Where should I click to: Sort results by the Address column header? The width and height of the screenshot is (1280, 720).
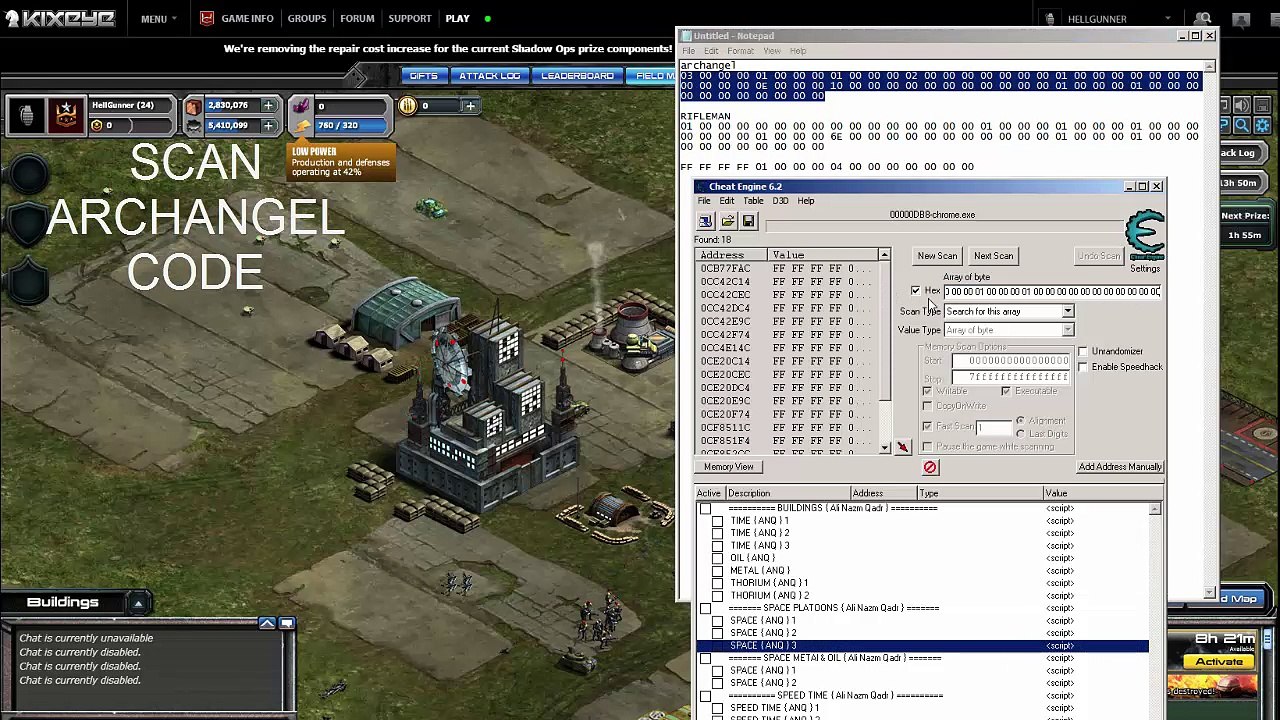coord(731,256)
